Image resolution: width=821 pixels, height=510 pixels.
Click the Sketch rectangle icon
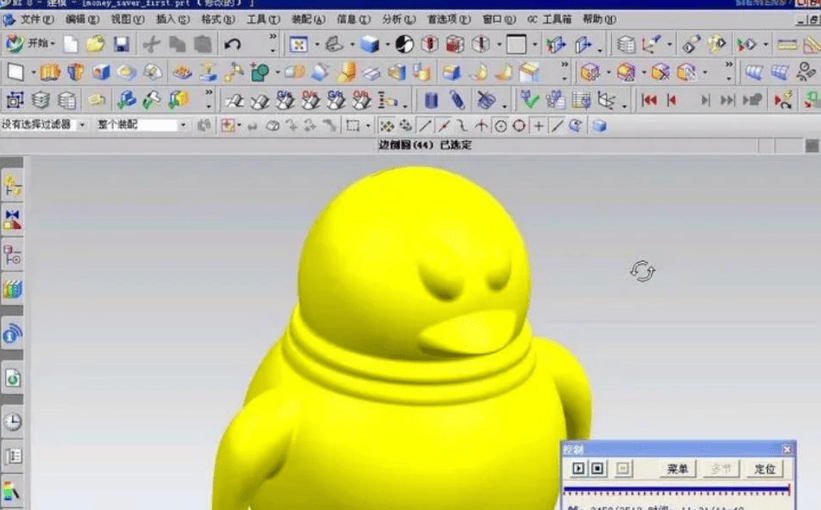pyautogui.click(x=15, y=72)
